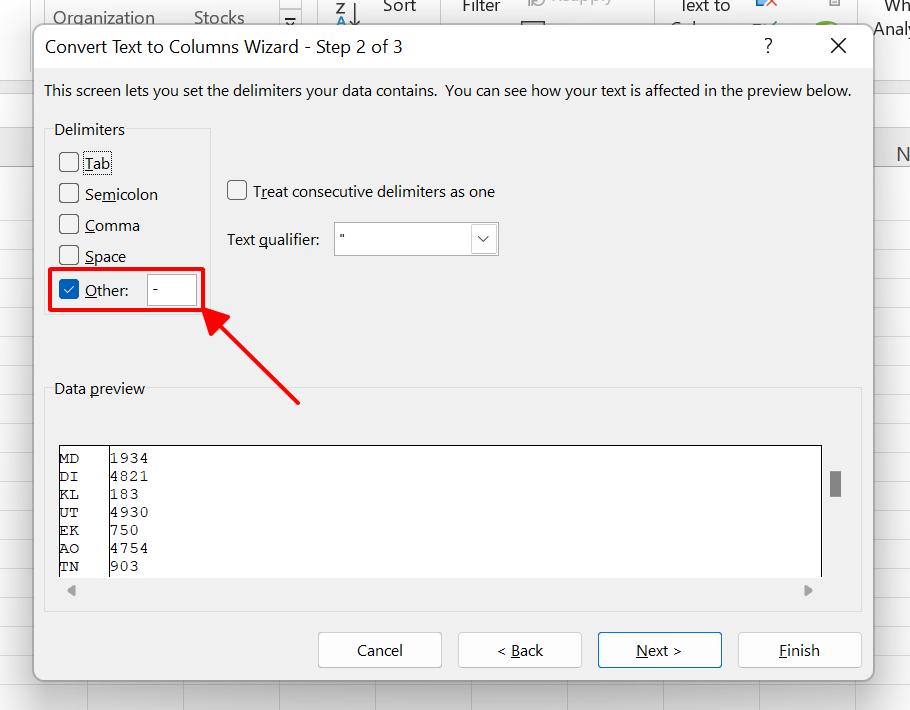
Task: Tick the Comma delimiter checkbox
Action: [68, 224]
